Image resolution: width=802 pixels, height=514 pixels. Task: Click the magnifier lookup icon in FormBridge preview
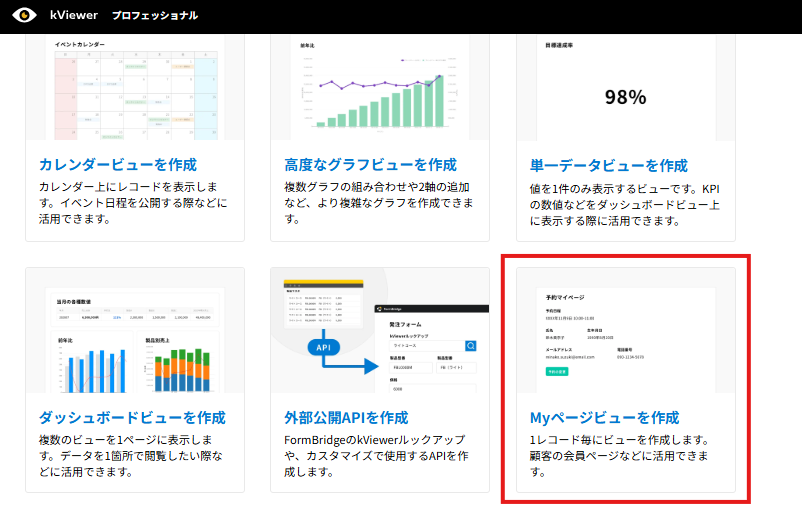[x=470, y=347]
